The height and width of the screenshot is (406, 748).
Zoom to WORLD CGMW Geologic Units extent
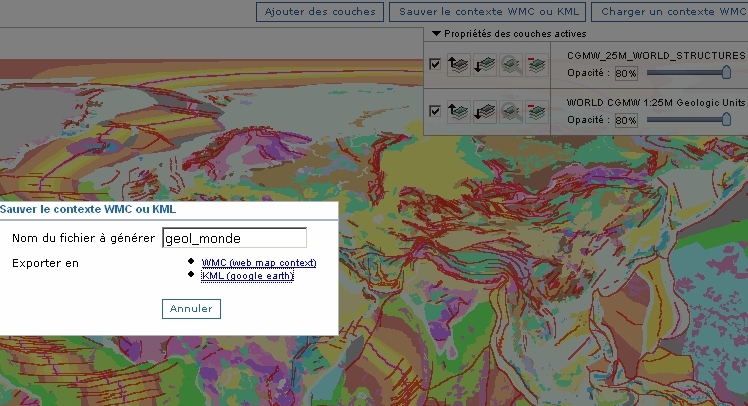(511, 110)
